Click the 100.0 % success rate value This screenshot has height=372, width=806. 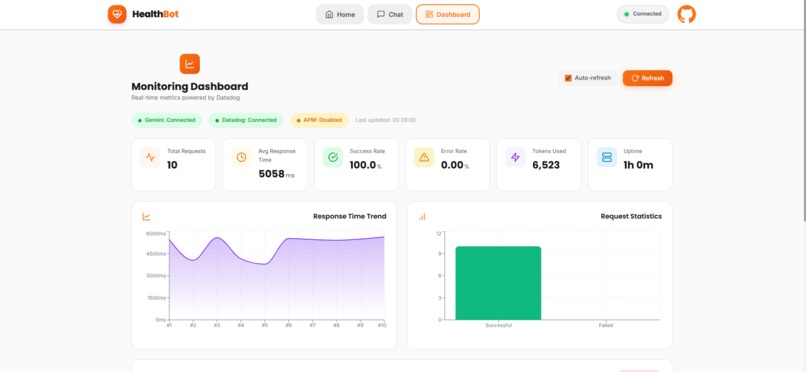(365, 165)
